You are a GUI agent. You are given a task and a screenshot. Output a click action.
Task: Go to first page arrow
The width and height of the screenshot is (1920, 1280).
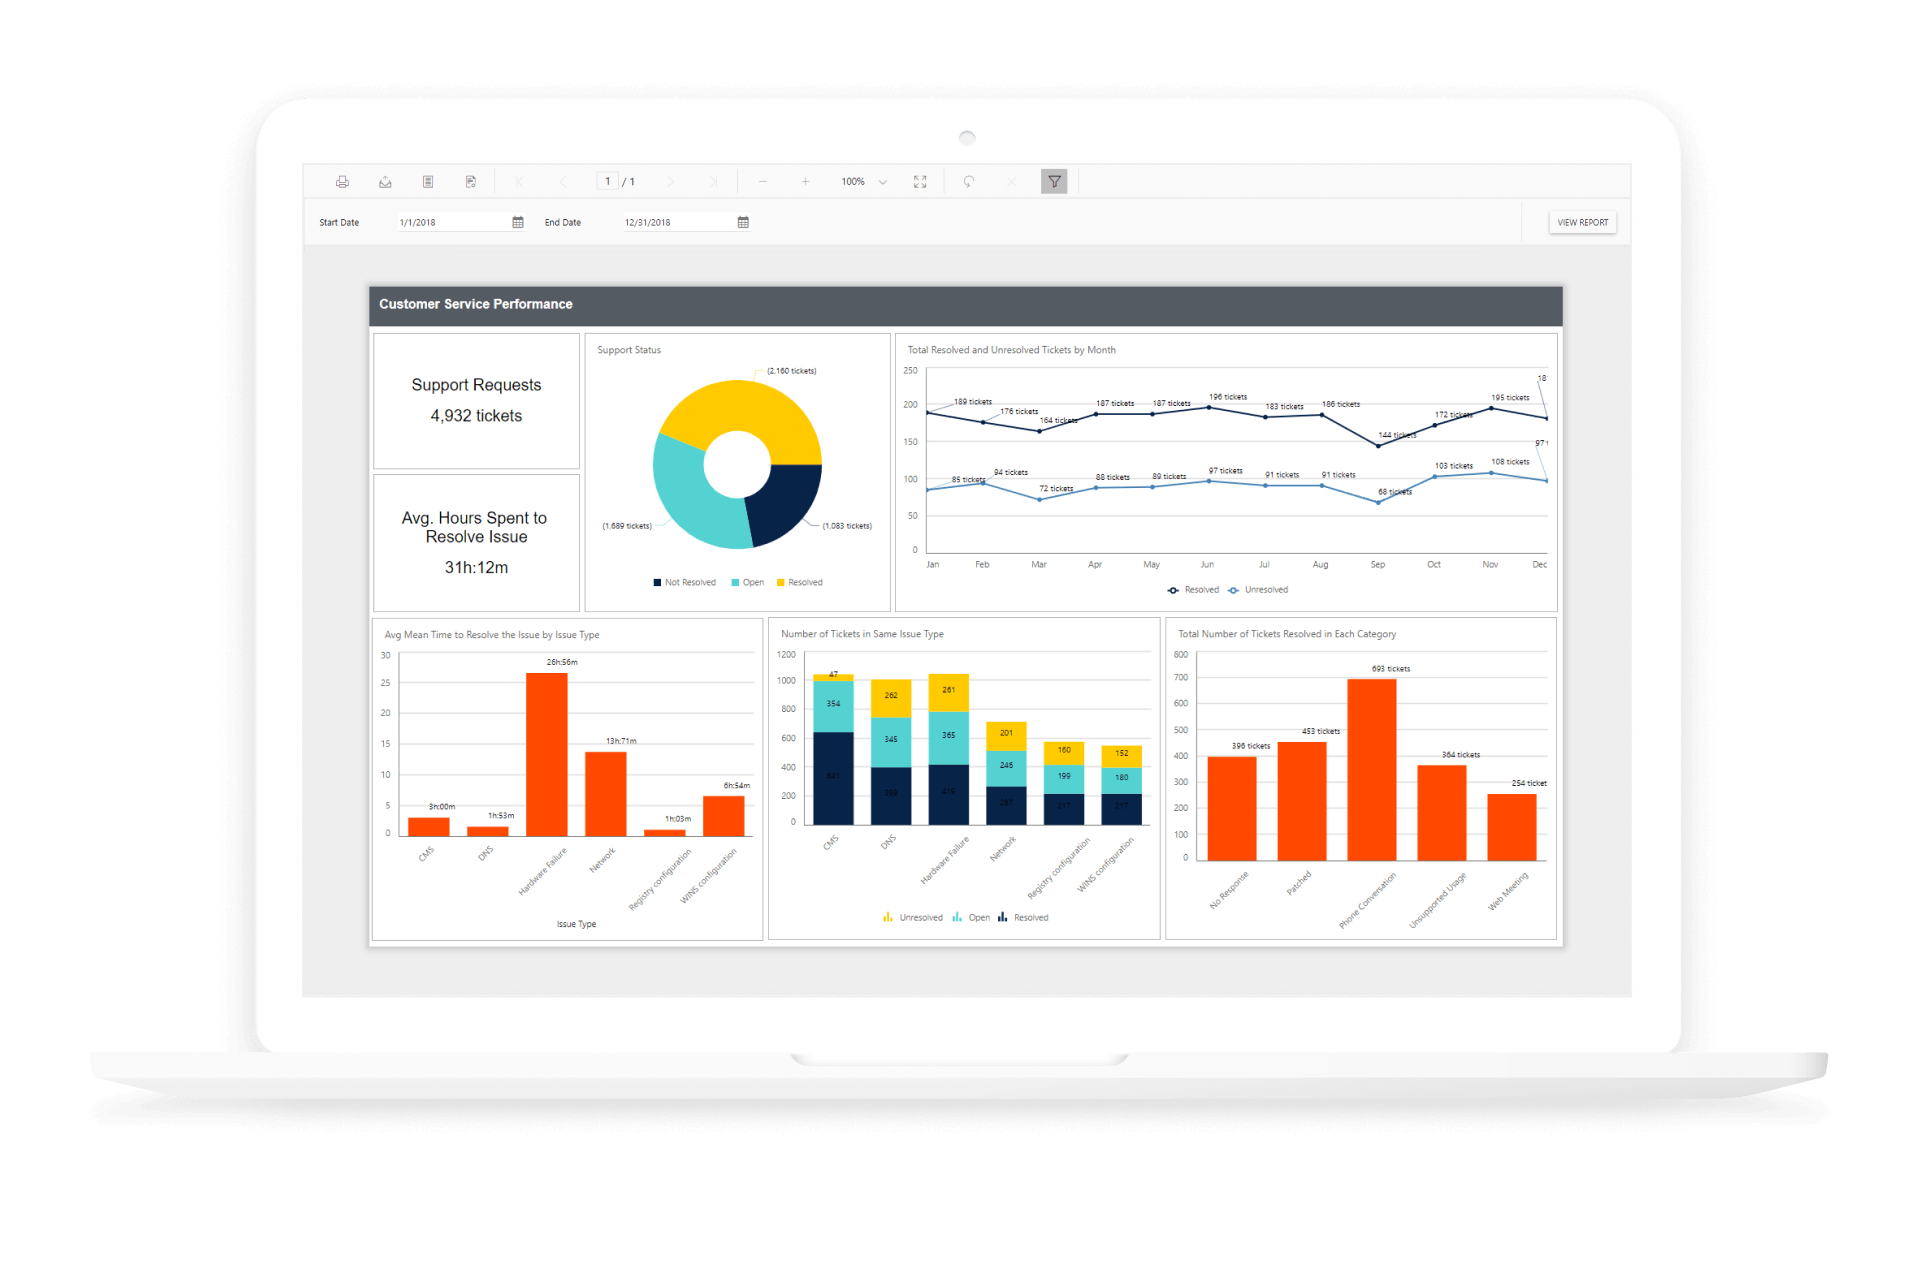(x=519, y=182)
